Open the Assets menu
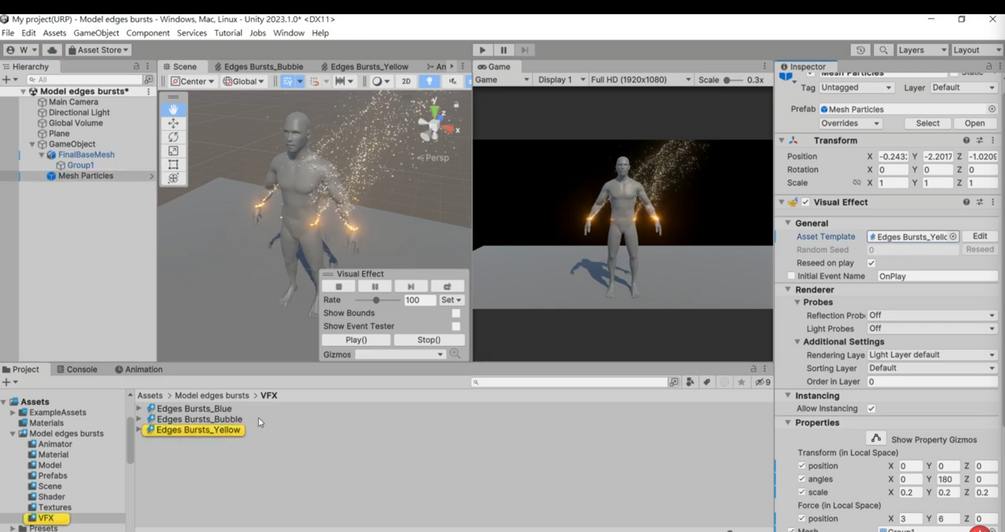 coord(54,33)
